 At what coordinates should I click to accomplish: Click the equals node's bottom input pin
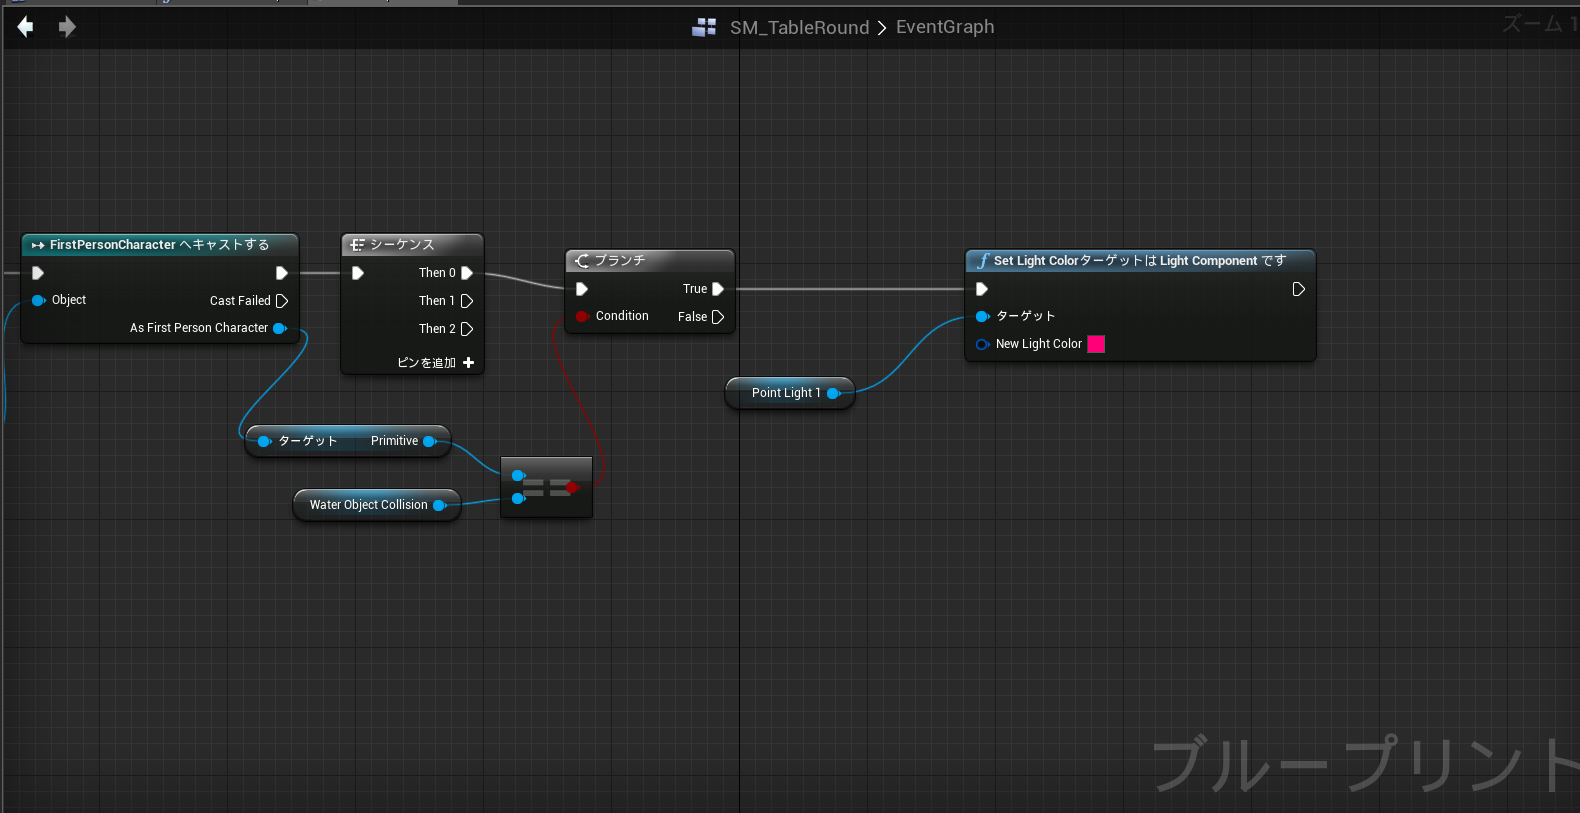(x=518, y=498)
